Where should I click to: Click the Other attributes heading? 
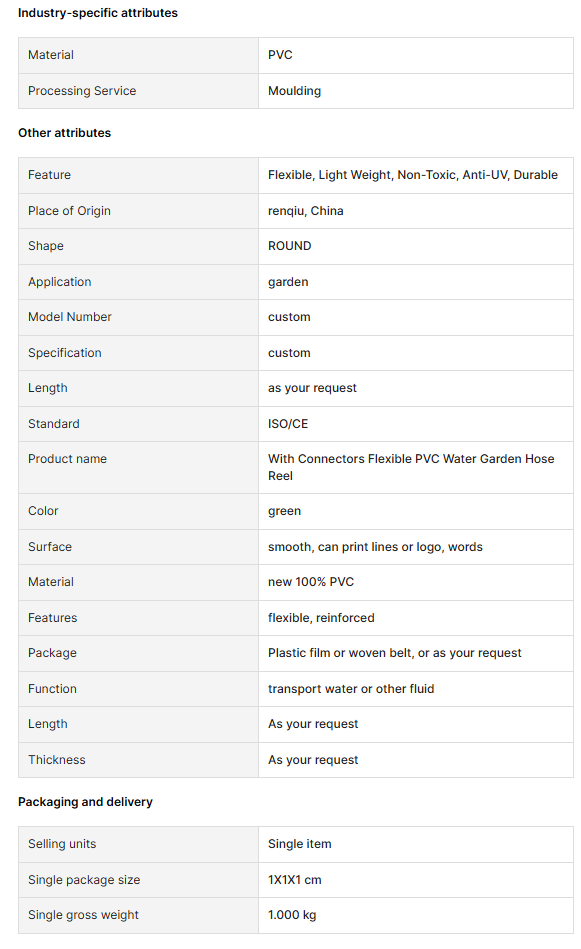(64, 133)
